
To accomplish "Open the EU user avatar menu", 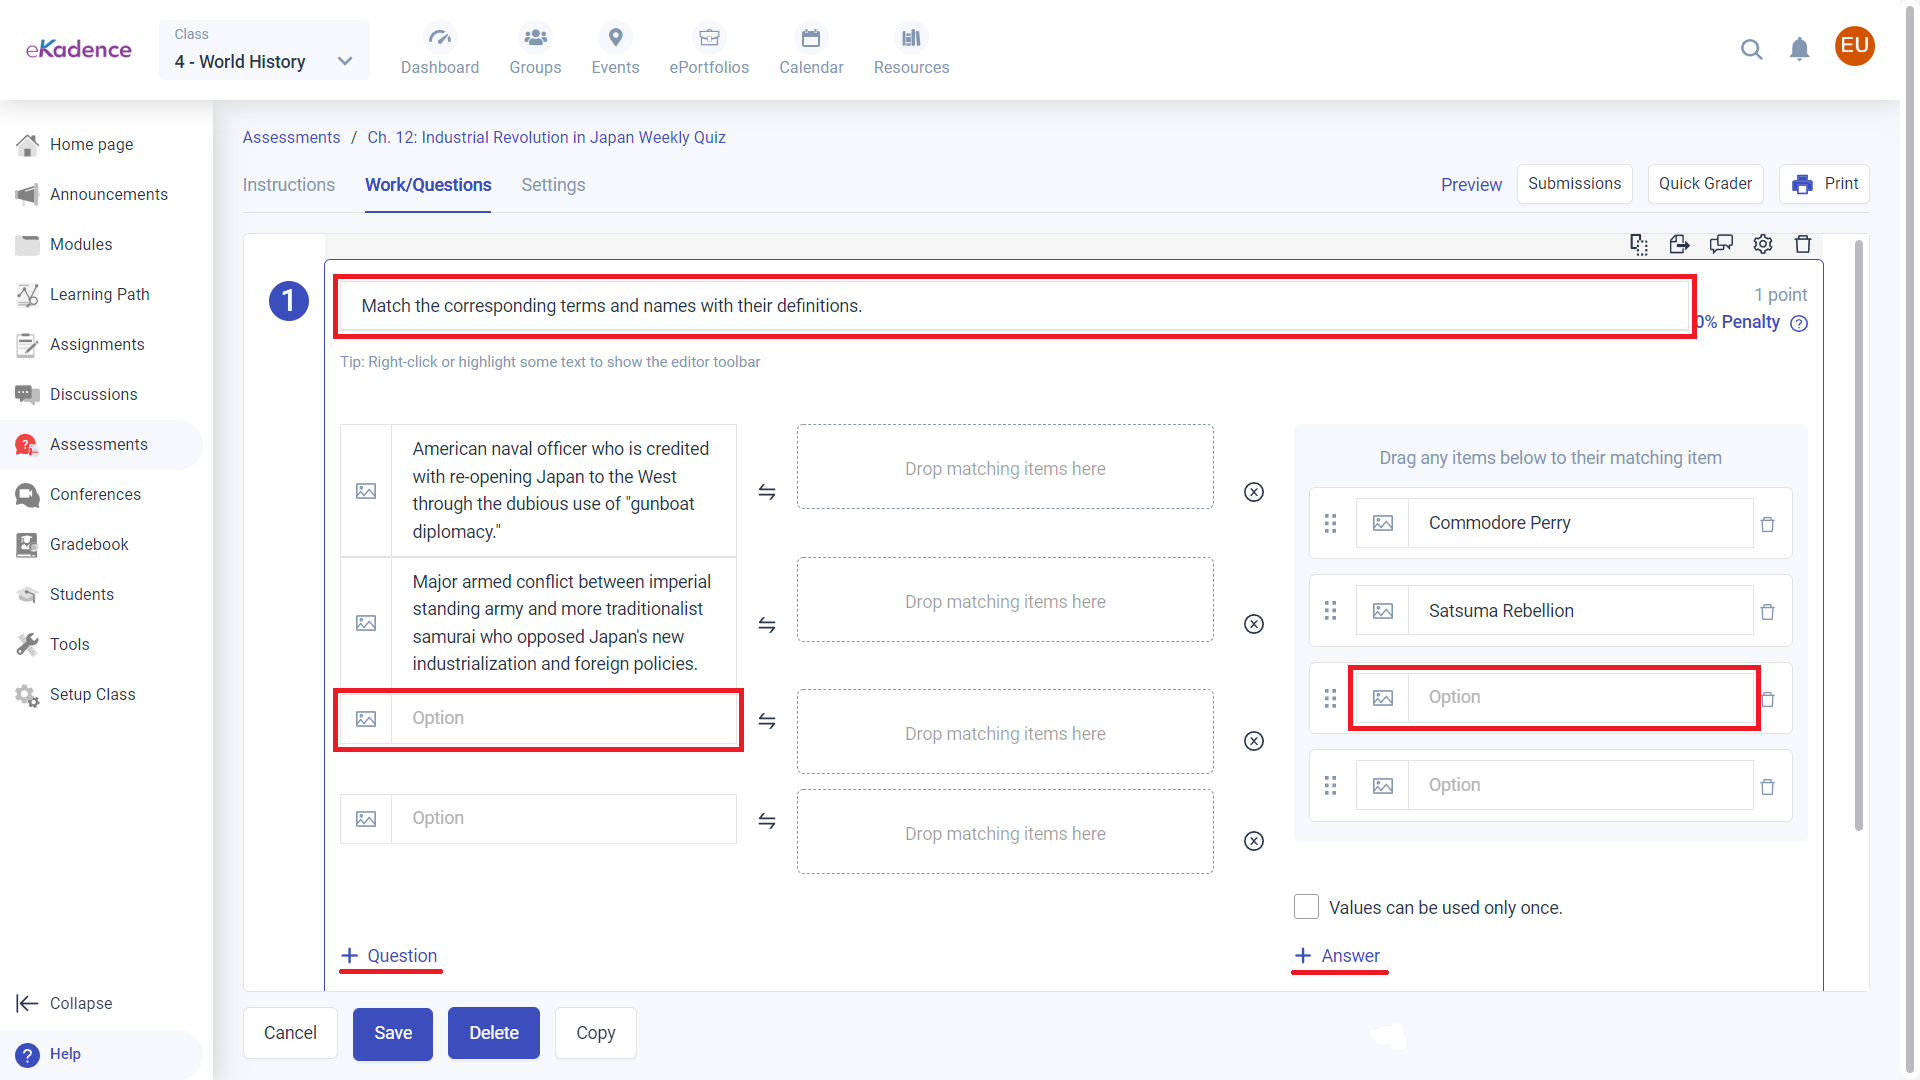I will click(1854, 46).
